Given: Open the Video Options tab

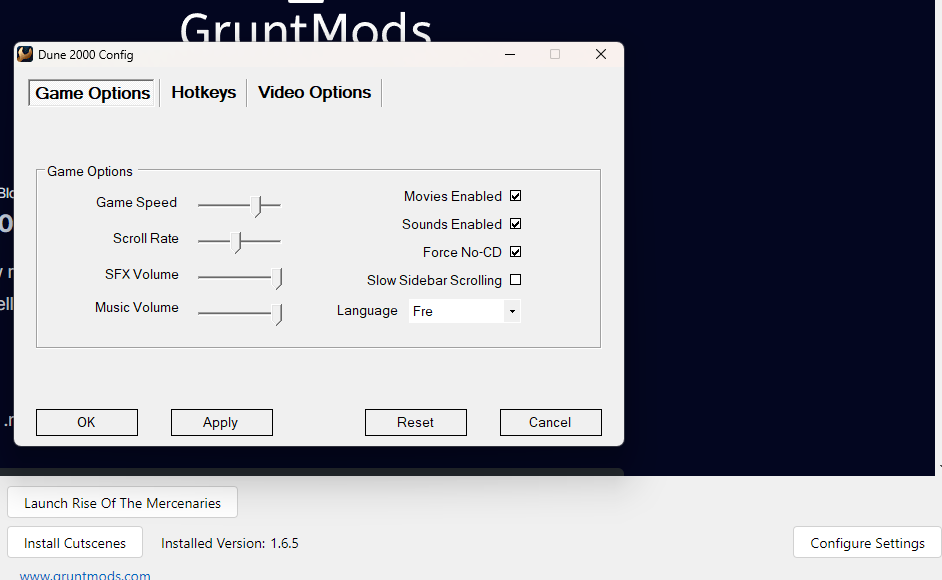Looking at the screenshot, I should click(x=314, y=93).
